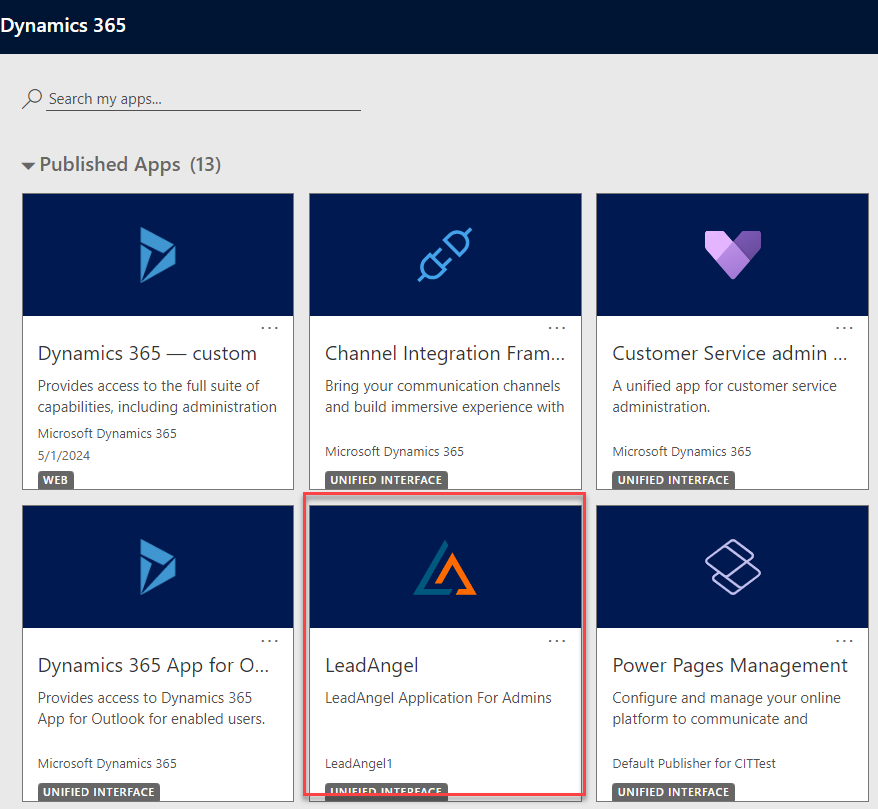Click the WEB badge on custom app

(55, 480)
